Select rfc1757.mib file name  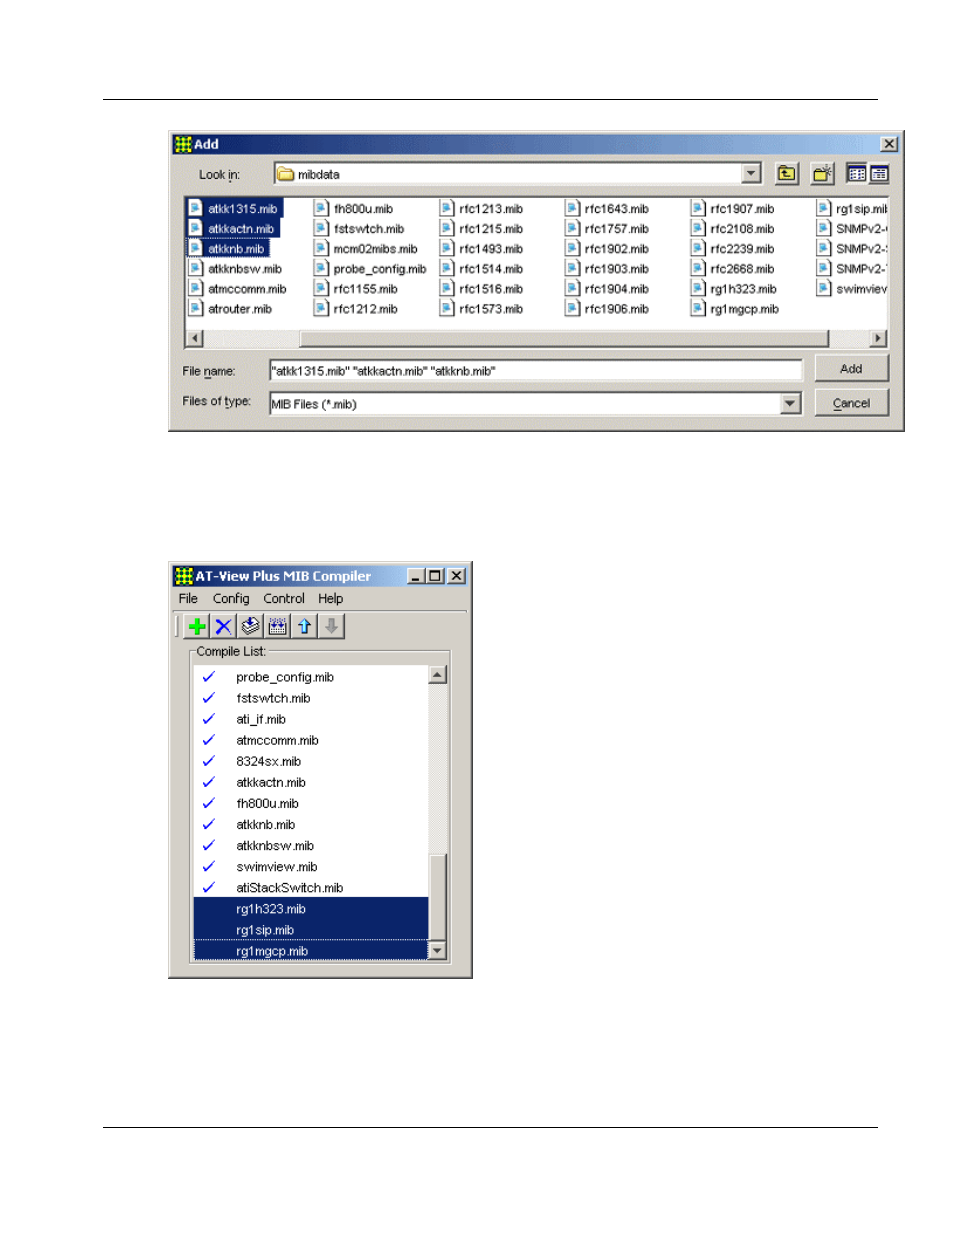616,229
